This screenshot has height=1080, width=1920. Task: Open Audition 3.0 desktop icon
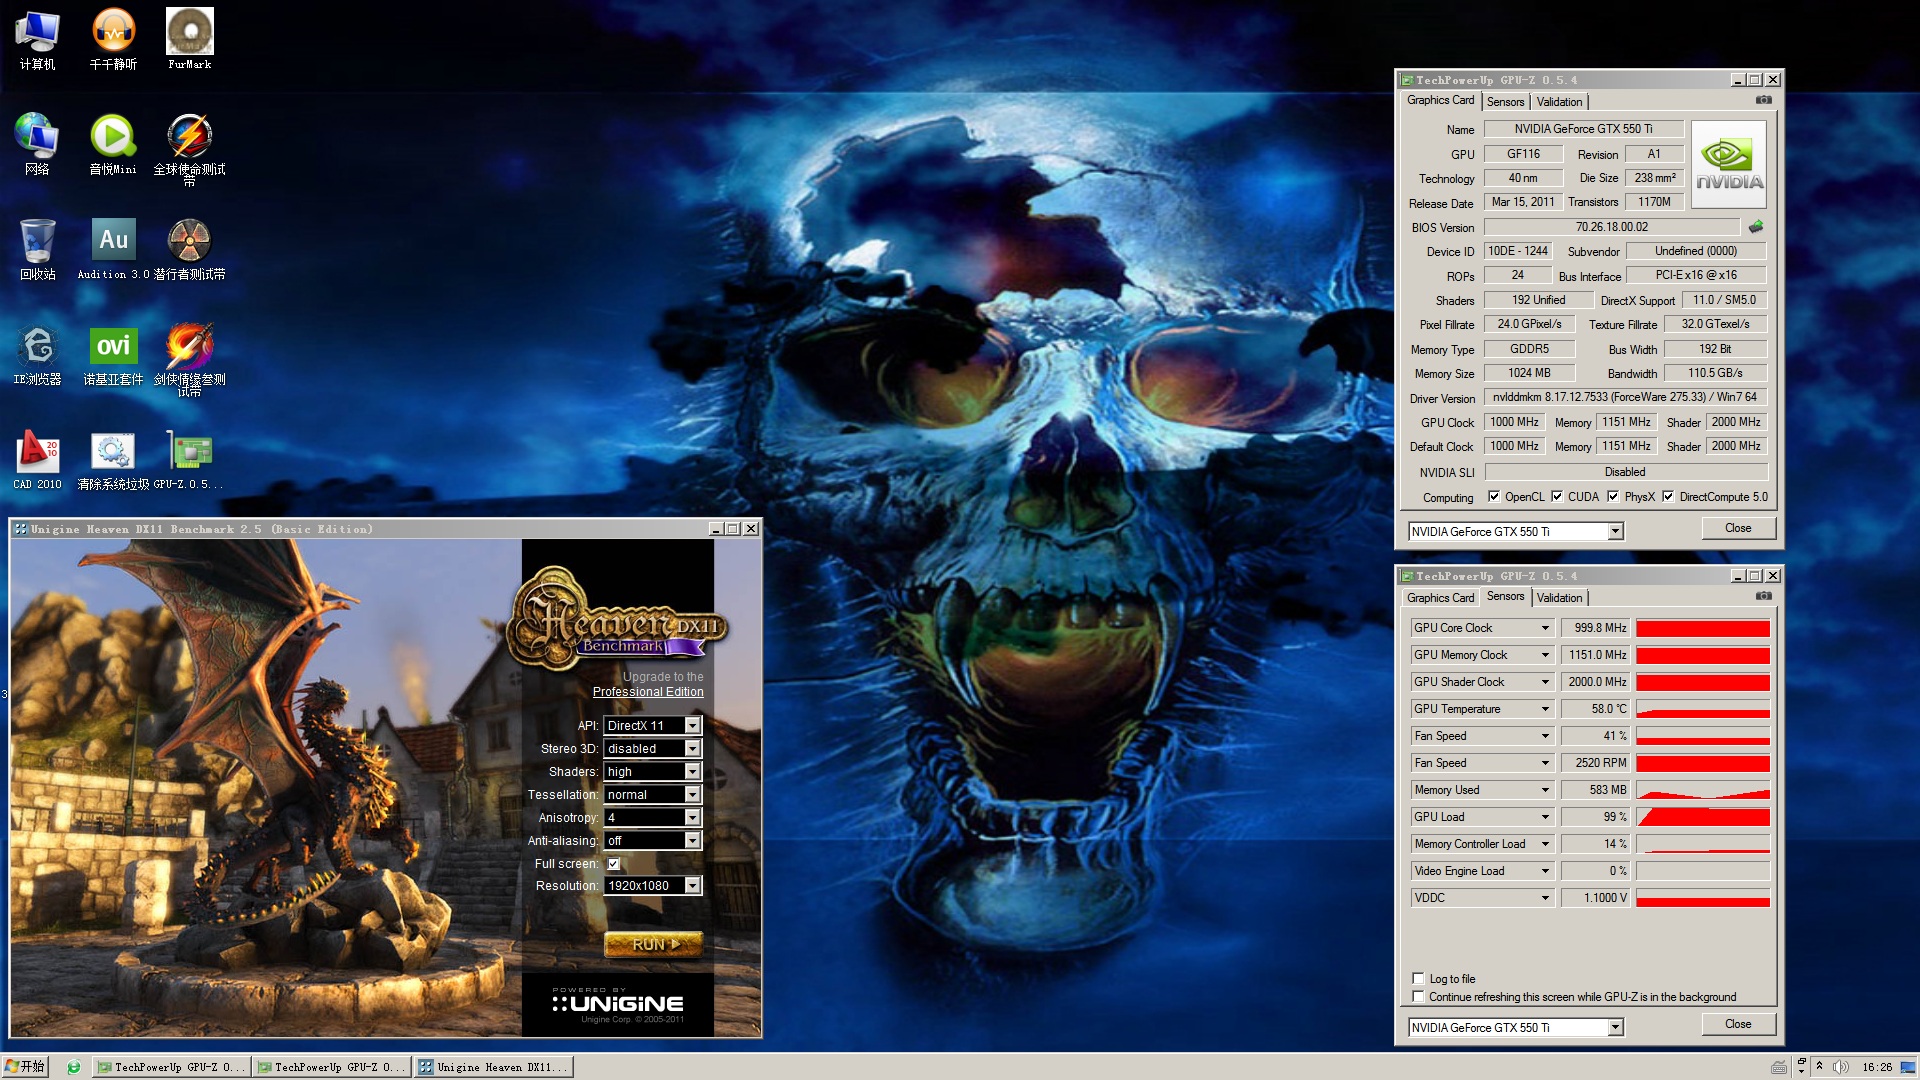tap(113, 241)
